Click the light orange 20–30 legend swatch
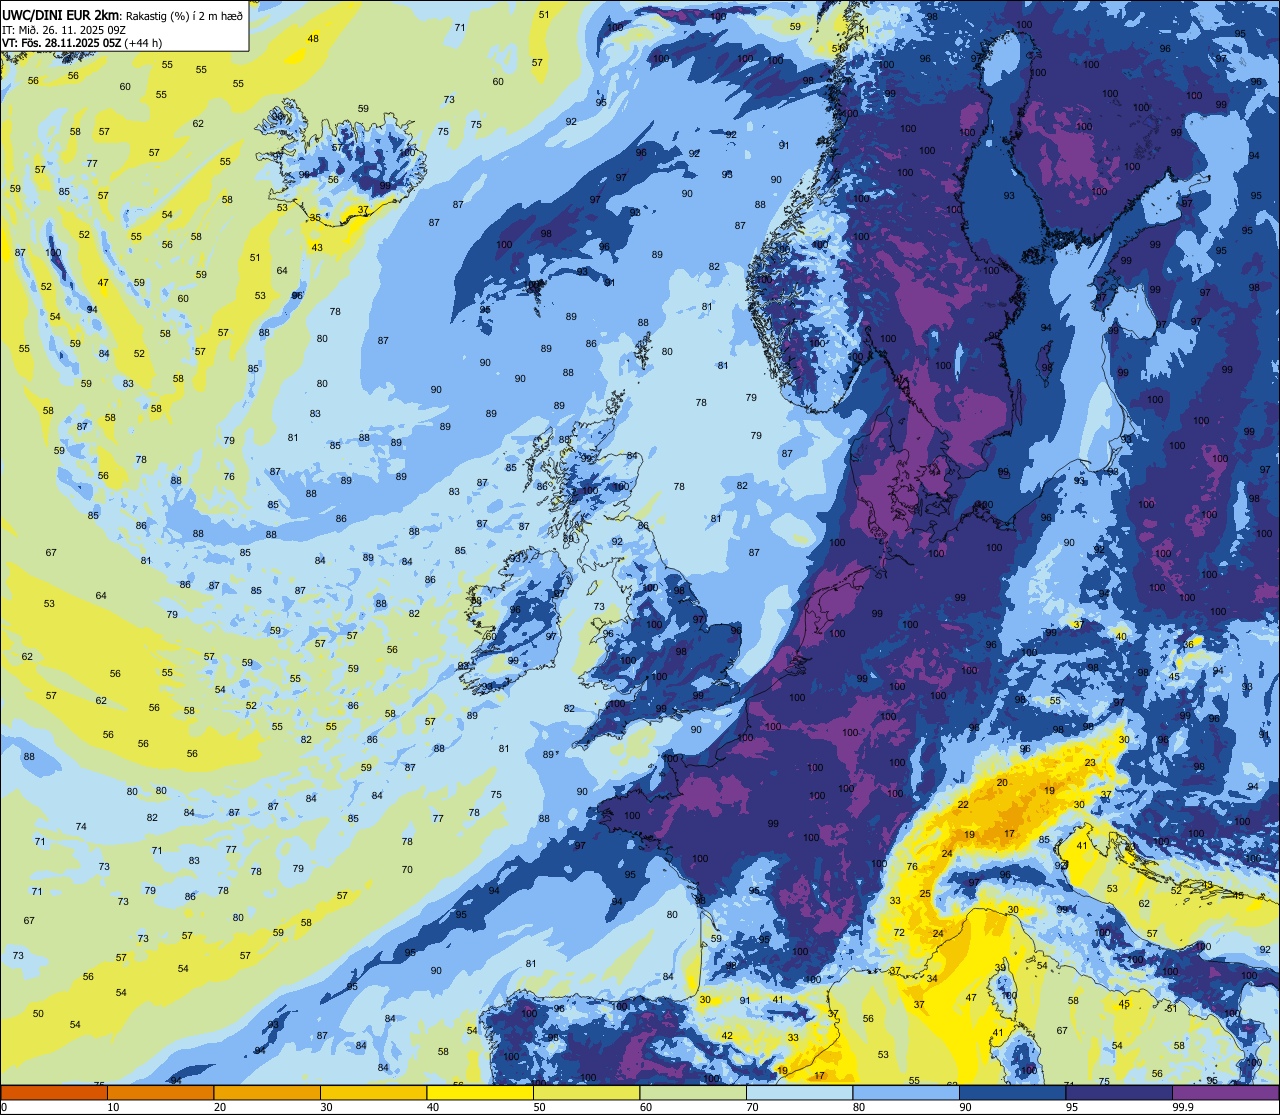The width and height of the screenshot is (1280, 1115). click(267, 1092)
